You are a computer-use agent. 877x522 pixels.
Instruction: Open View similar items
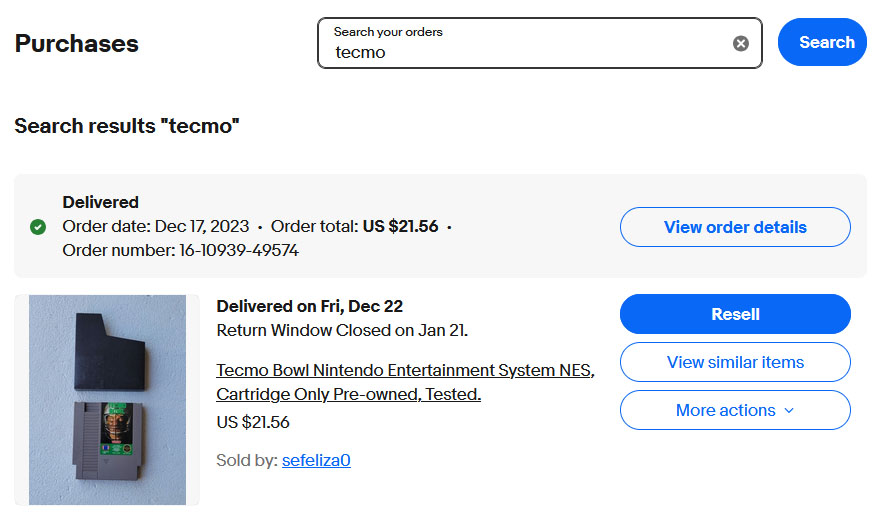[735, 362]
